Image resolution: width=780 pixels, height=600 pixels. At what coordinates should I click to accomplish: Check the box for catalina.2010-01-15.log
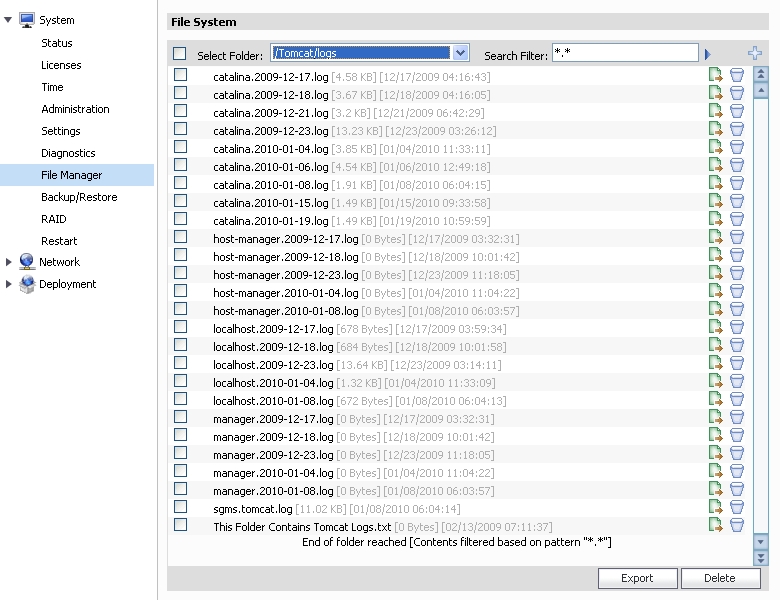pos(181,201)
